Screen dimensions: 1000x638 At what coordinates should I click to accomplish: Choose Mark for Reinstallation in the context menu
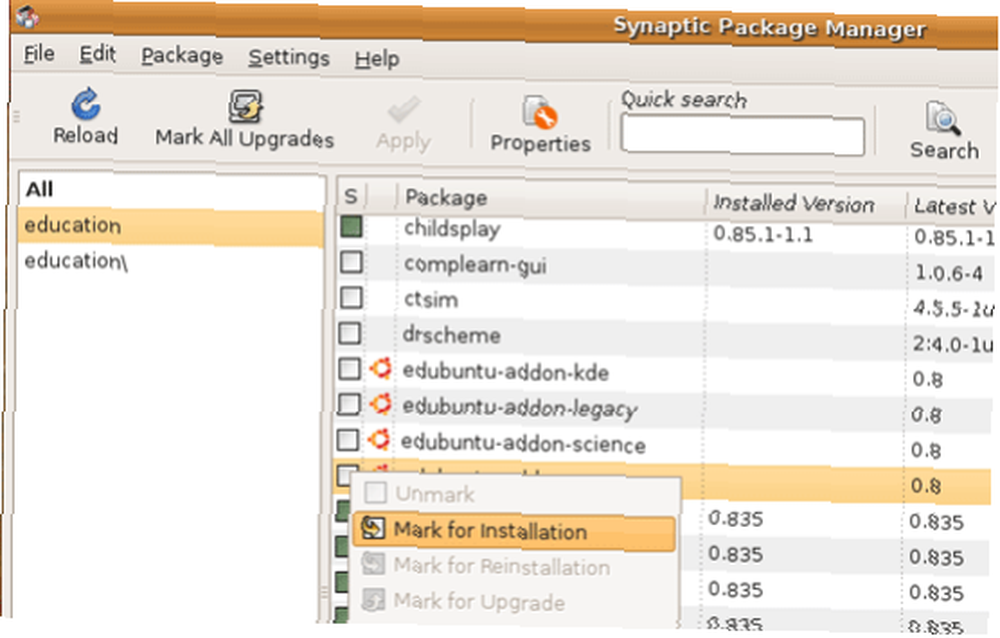pyautogui.click(x=513, y=567)
